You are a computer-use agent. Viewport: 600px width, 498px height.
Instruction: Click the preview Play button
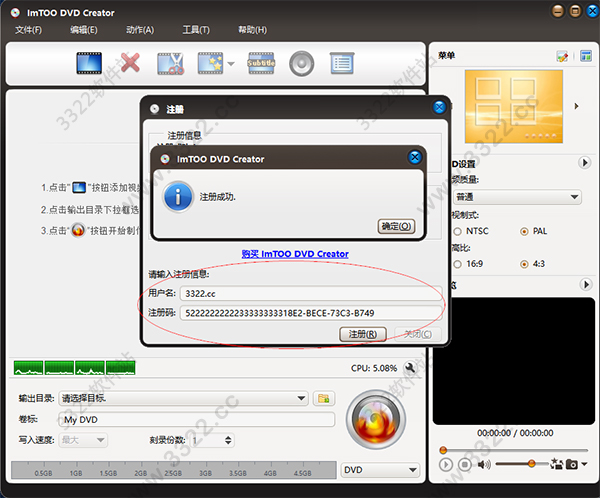pos(445,465)
